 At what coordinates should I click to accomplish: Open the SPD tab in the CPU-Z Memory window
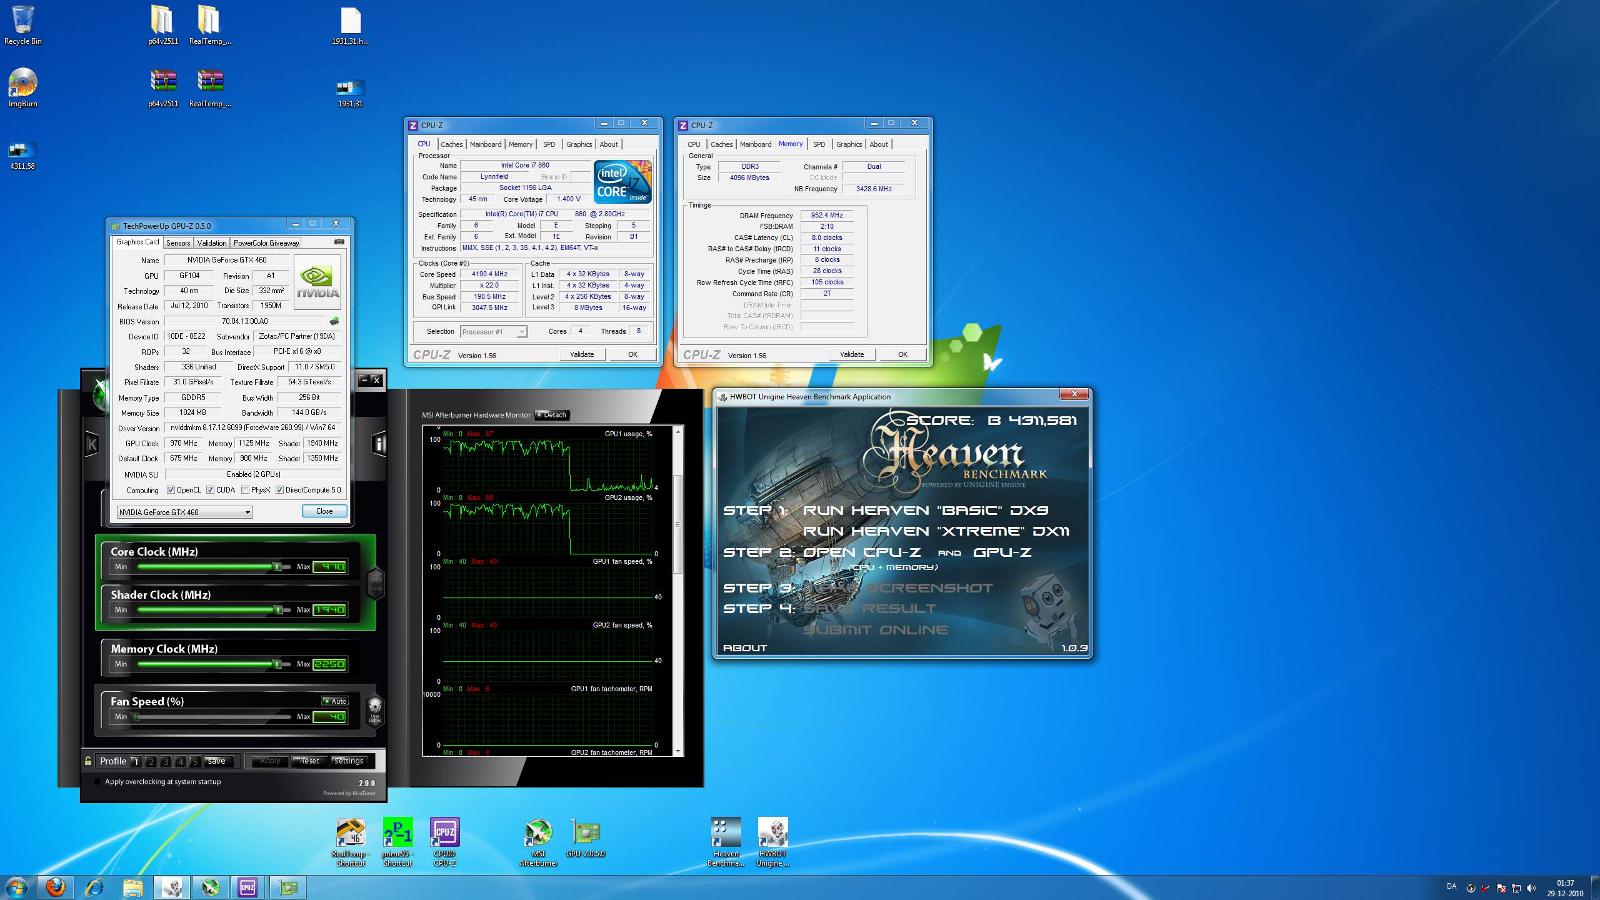click(819, 144)
